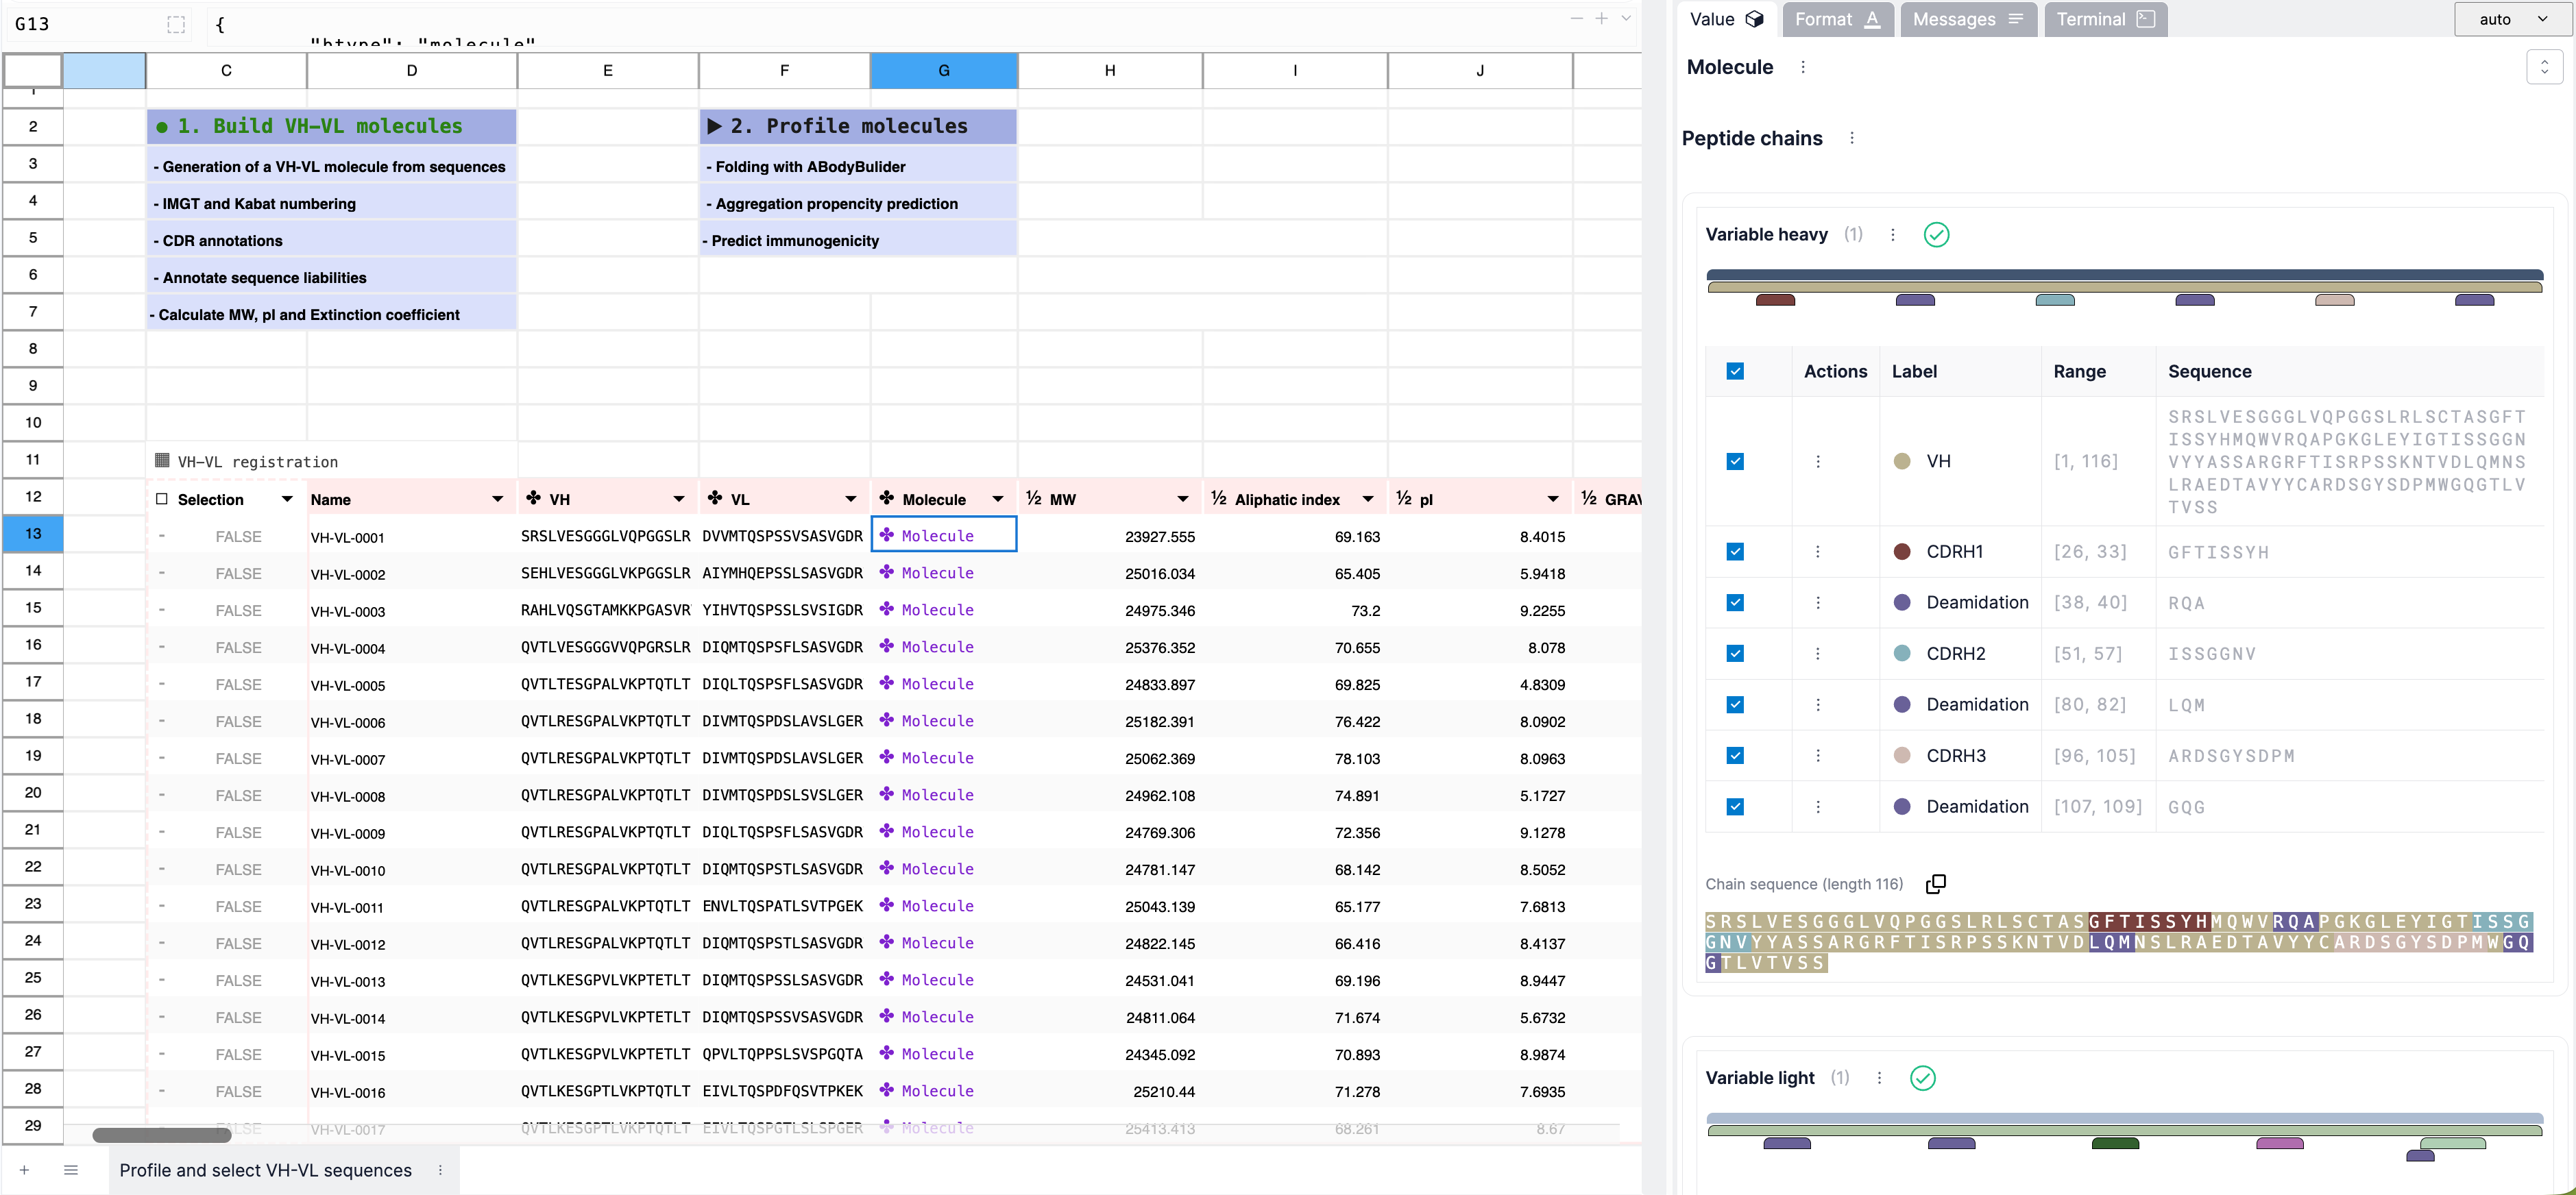Viewport: 2576px width, 1195px height.
Task: Click the Variable light validation check icon
Action: click(x=1922, y=1078)
